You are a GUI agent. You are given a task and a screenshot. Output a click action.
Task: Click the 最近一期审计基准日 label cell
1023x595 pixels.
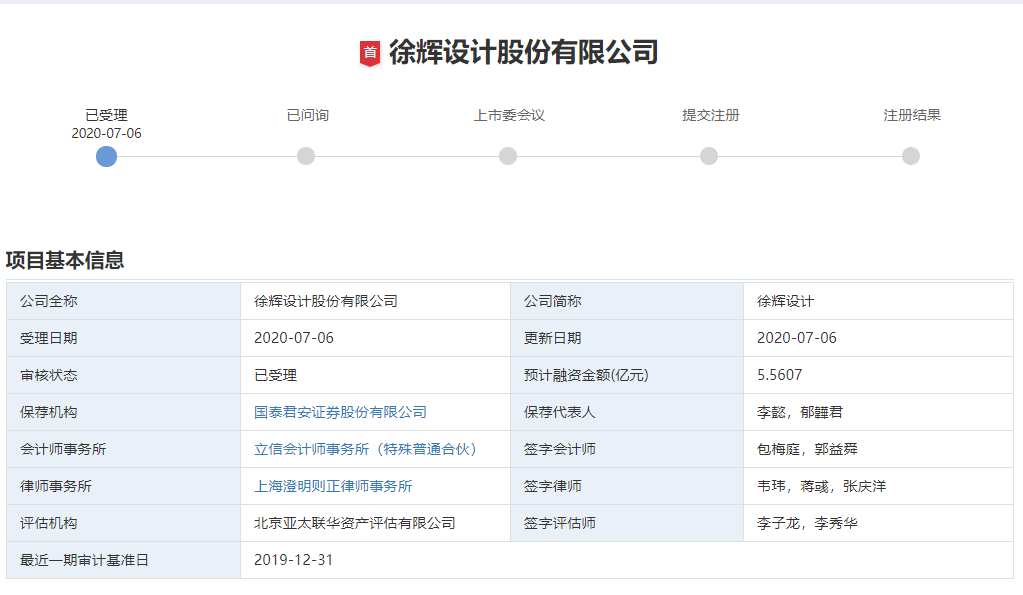click(x=123, y=560)
